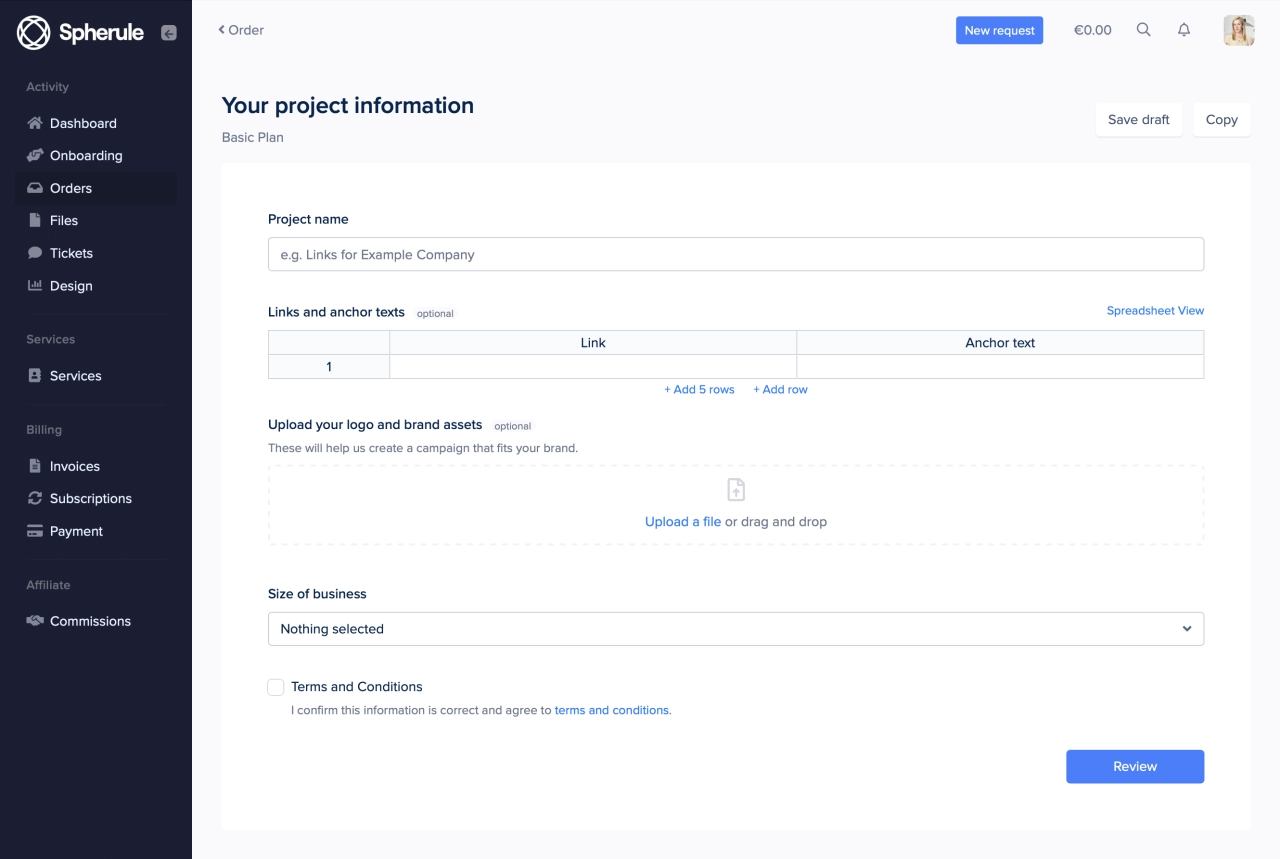Screen dimensions: 1280x859
Task: Click the Project name input field
Action: (736, 254)
